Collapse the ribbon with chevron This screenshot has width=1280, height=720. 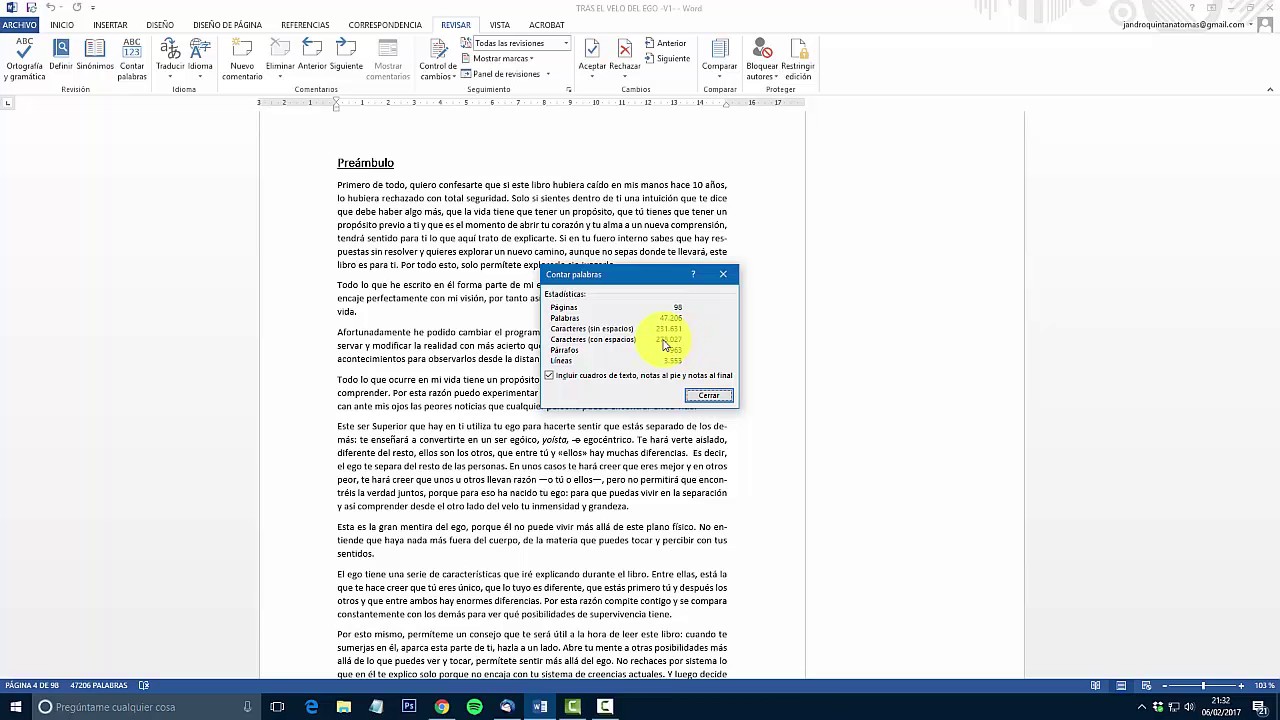coord(1268,89)
